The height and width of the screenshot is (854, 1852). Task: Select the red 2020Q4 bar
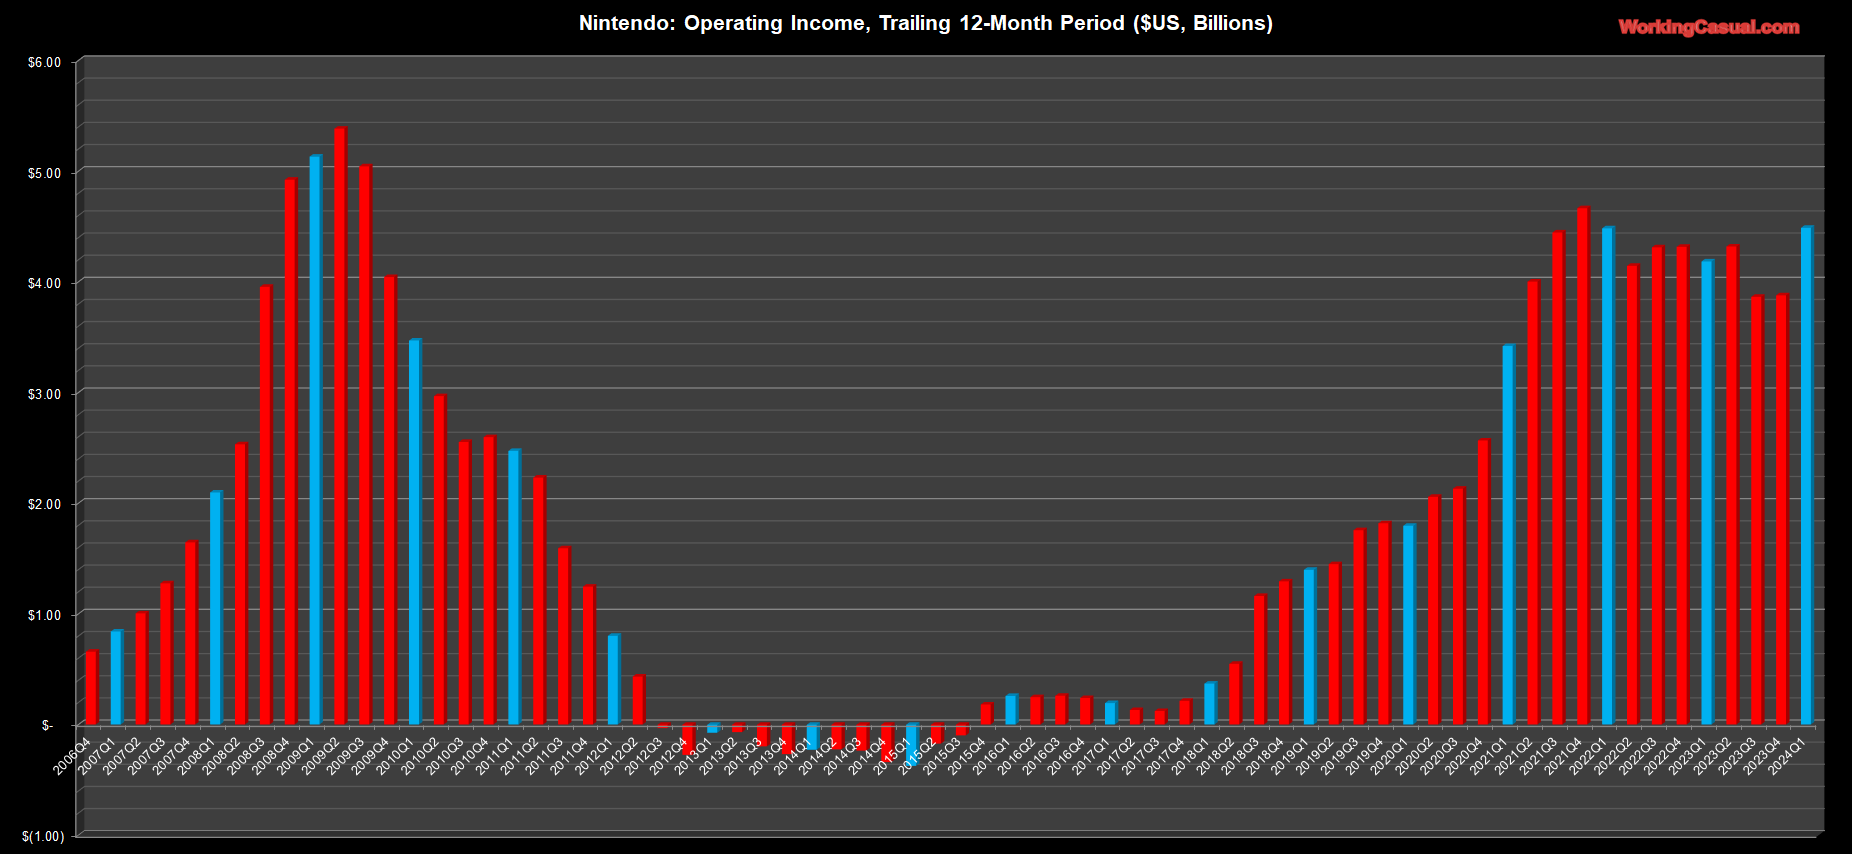(1484, 582)
